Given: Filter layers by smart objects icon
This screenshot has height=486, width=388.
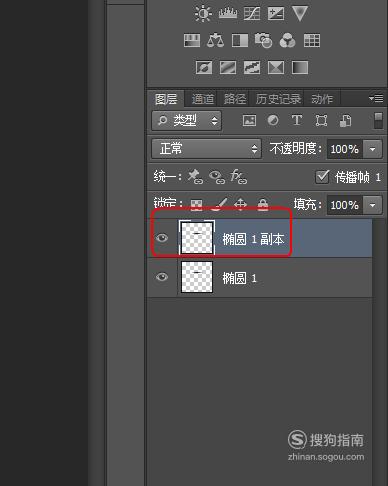Looking at the screenshot, I should (x=345, y=120).
